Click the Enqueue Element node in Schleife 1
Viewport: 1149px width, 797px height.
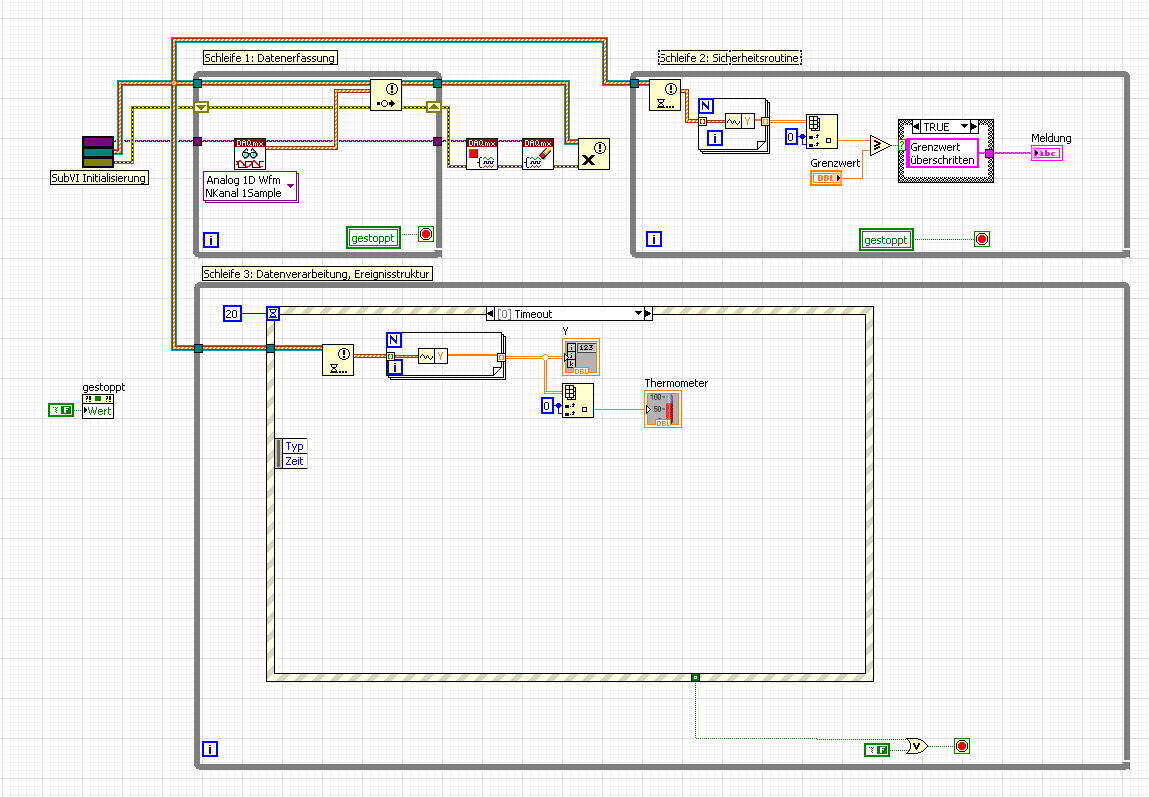(x=385, y=95)
